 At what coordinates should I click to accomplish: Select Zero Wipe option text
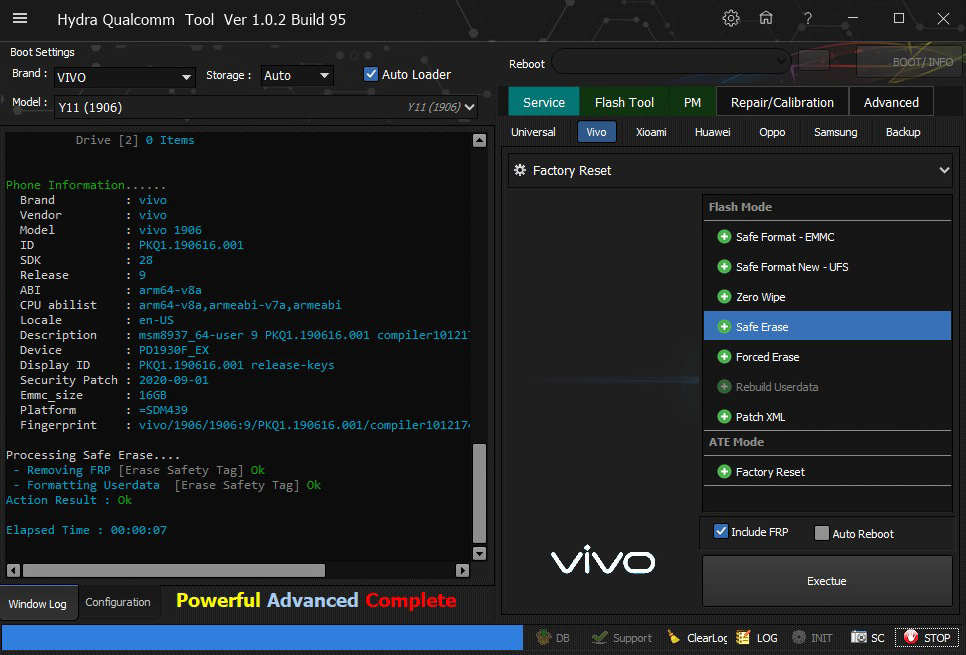pos(760,297)
